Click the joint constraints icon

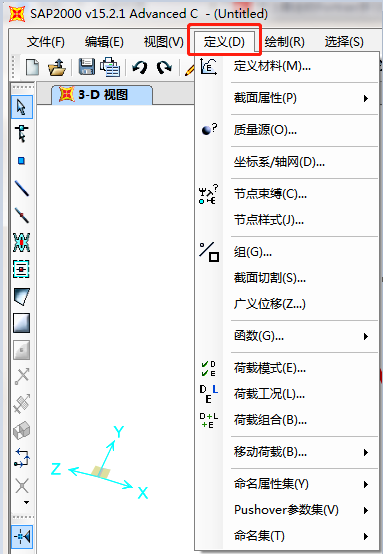208,194
